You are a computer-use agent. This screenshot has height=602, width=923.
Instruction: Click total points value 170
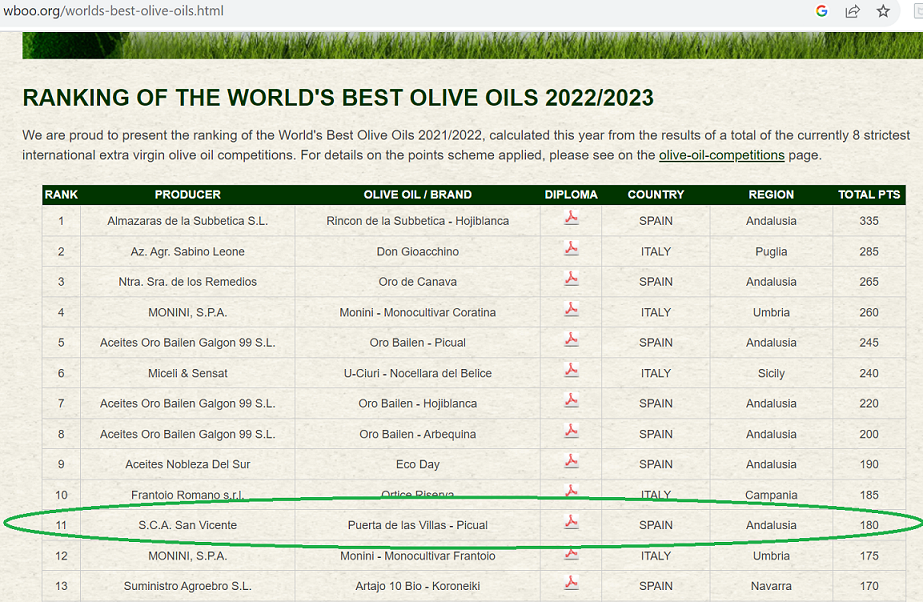tap(869, 586)
